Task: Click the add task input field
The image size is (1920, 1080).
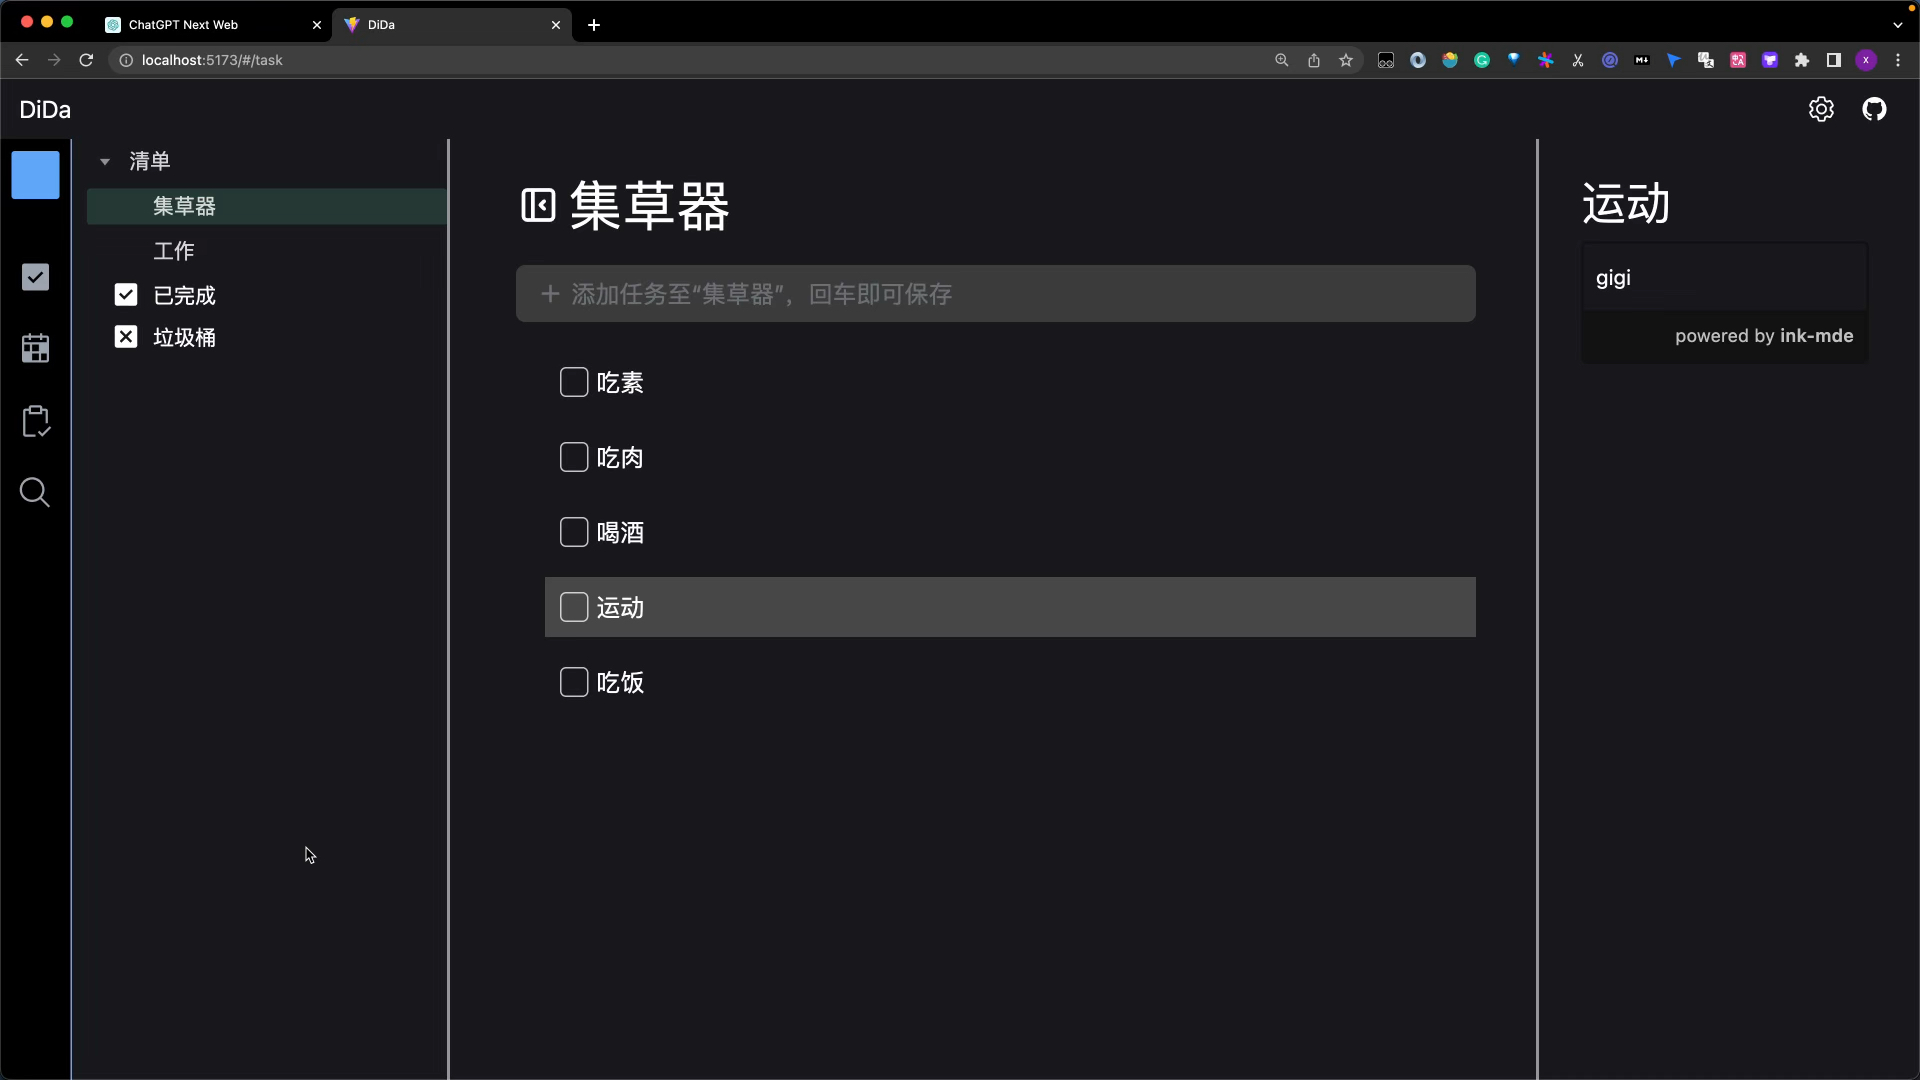Action: 996,294
